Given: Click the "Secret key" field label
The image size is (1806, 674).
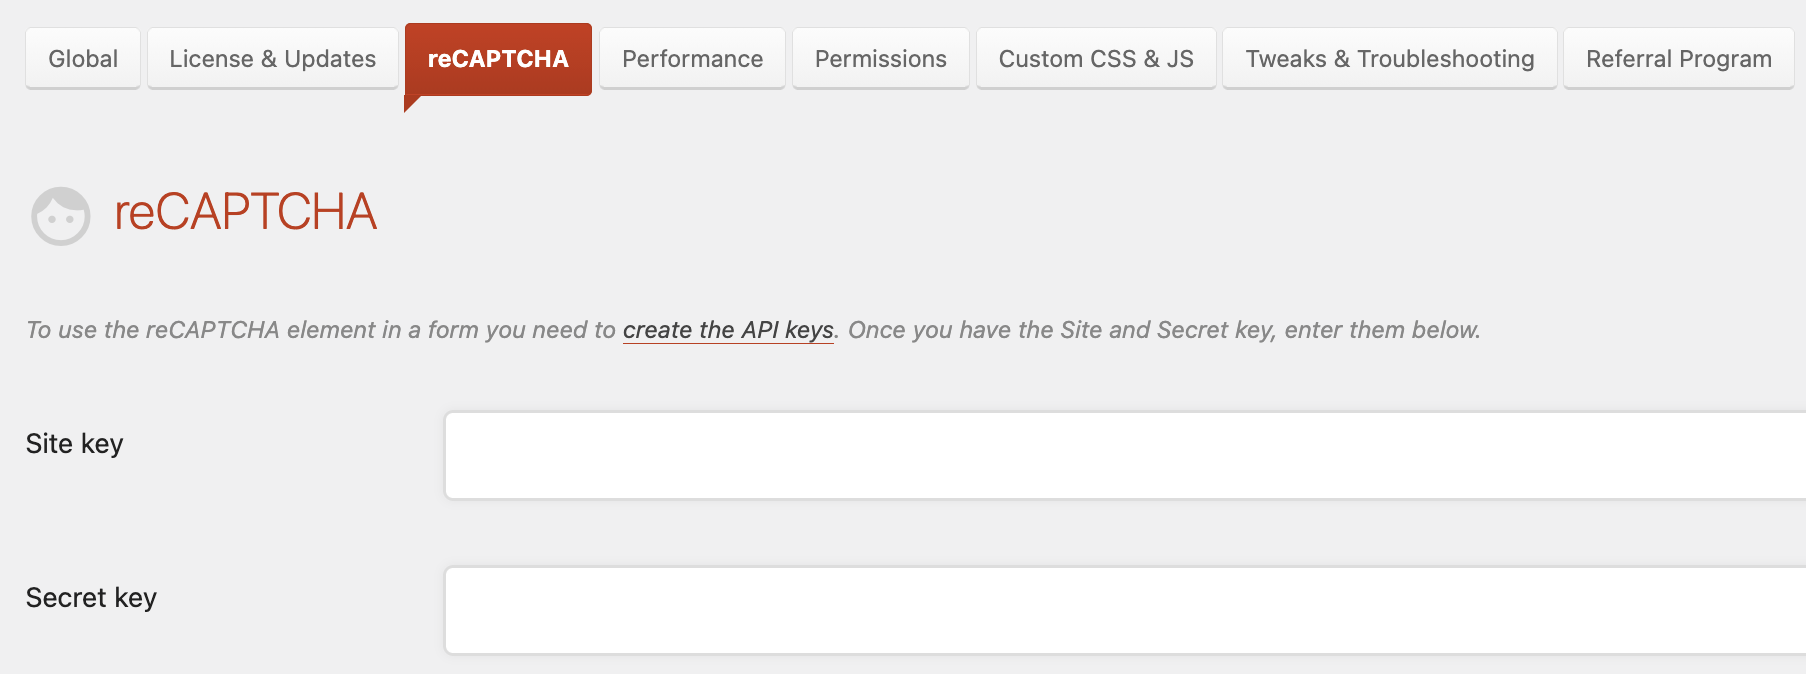Looking at the screenshot, I should coord(91,598).
